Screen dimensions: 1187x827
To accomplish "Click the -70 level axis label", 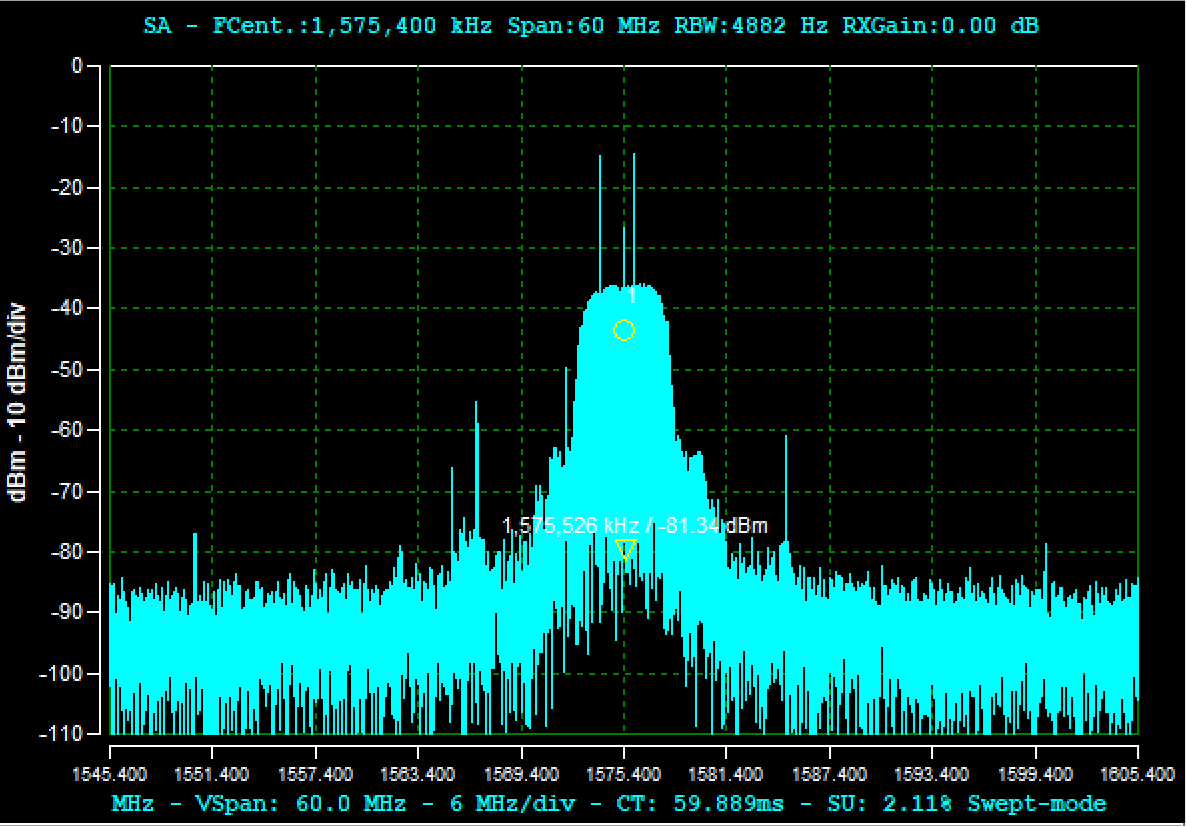I will coord(67,492).
